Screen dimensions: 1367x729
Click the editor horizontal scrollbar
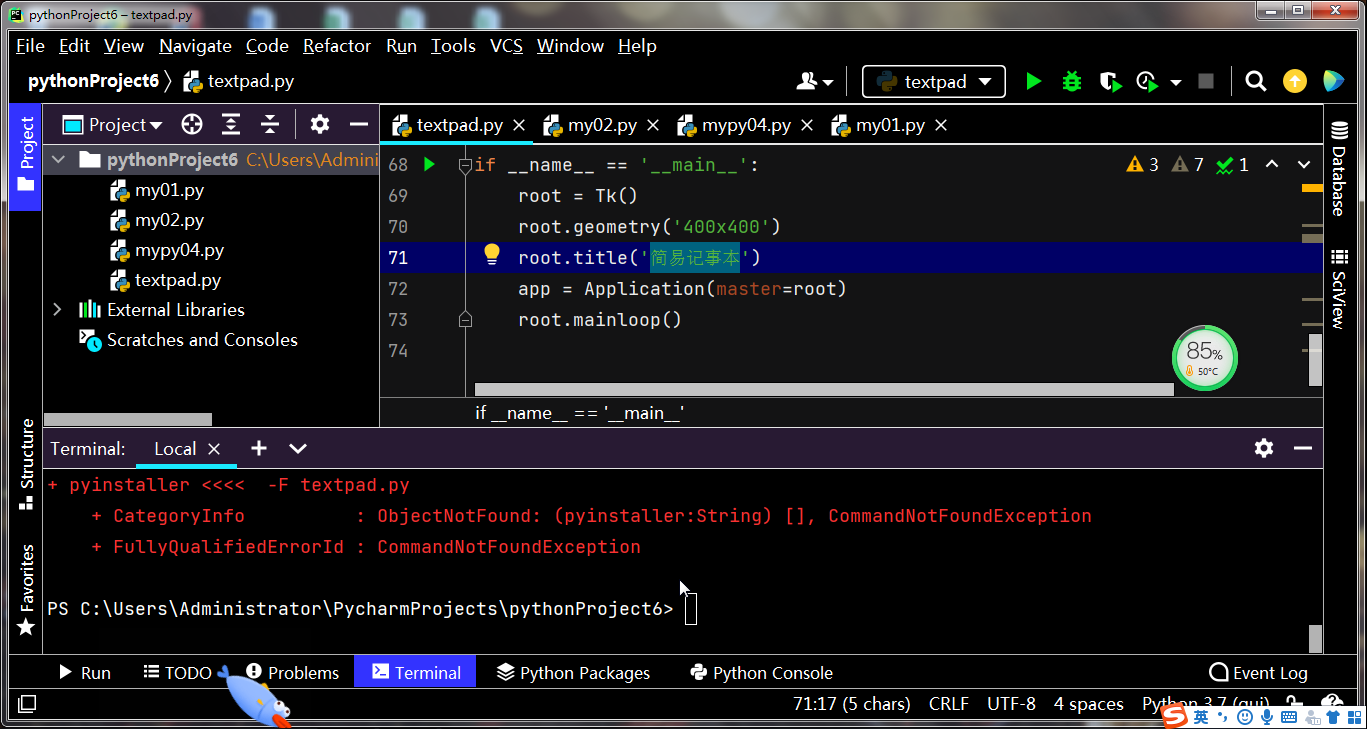[824, 389]
